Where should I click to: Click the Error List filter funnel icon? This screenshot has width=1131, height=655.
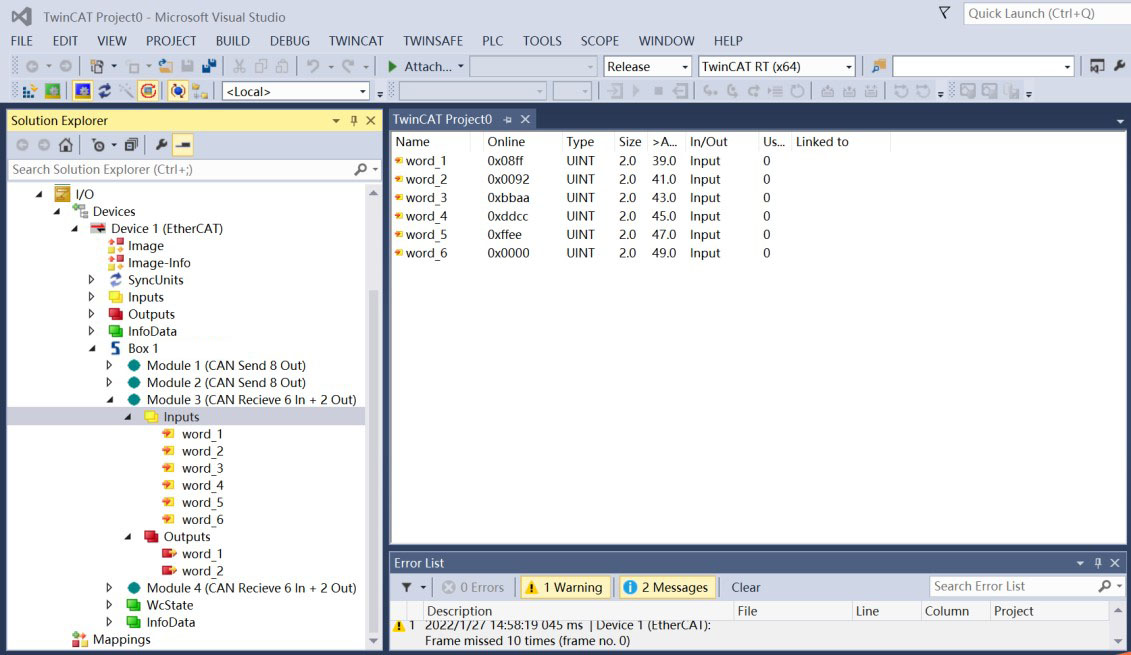point(407,587)
